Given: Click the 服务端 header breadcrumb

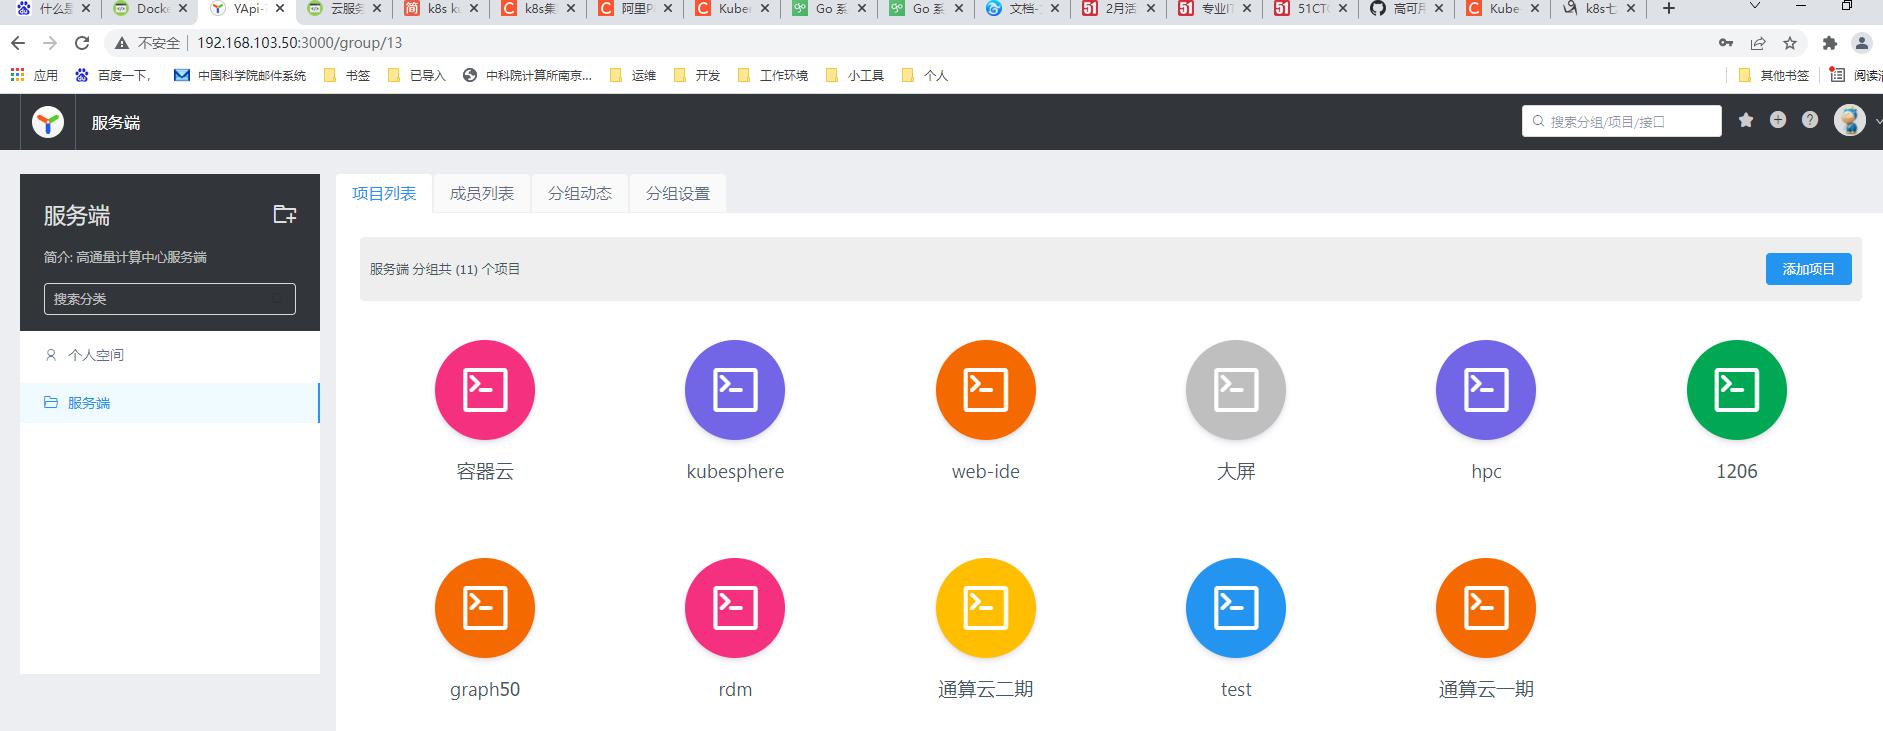Looking at the screenshot, I should point(116,123).
